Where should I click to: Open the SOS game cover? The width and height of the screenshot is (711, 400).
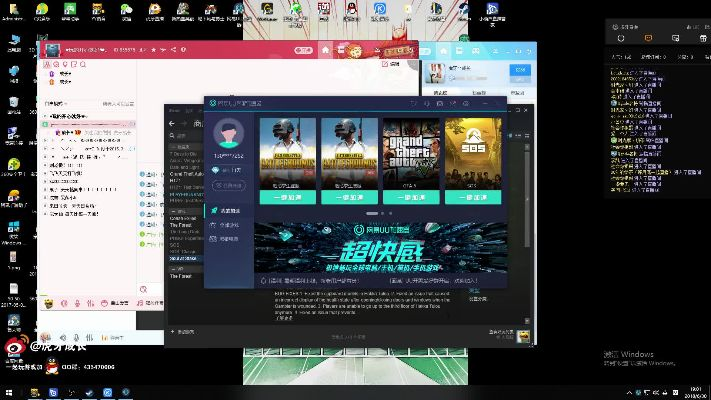473,154
